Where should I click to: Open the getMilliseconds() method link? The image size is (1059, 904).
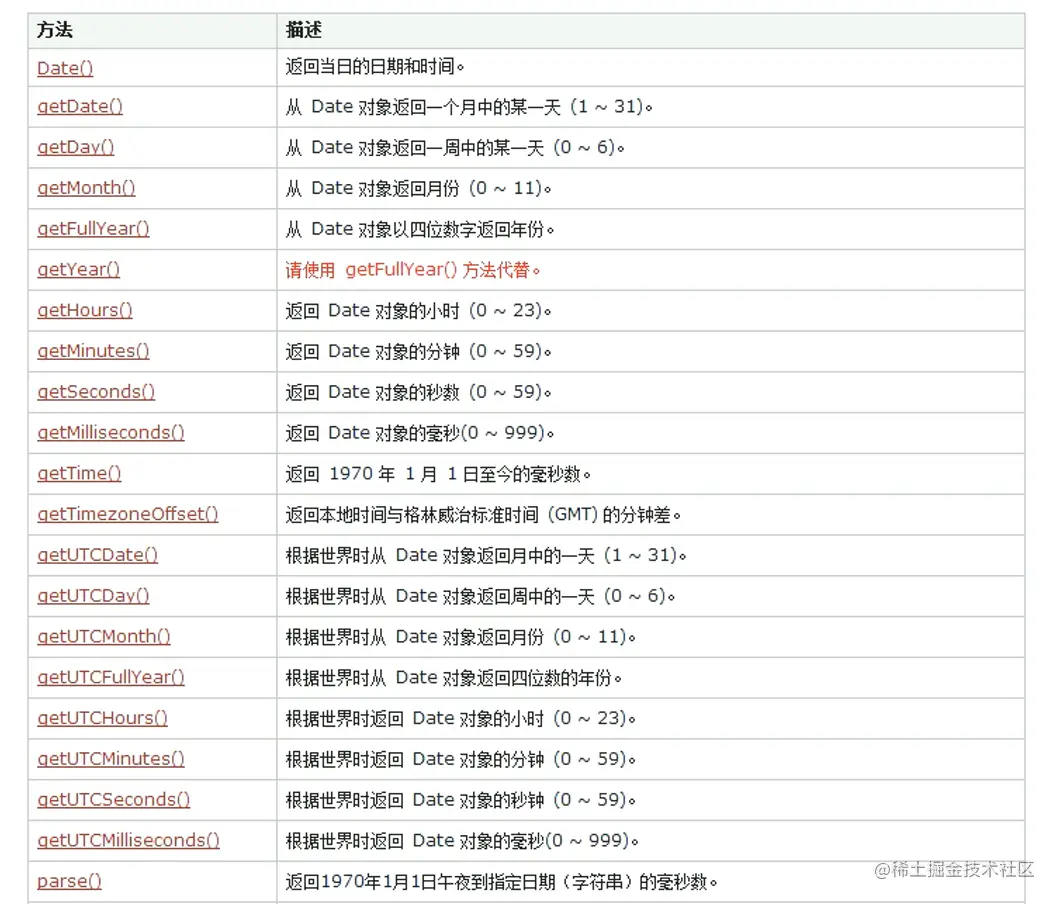111,432
